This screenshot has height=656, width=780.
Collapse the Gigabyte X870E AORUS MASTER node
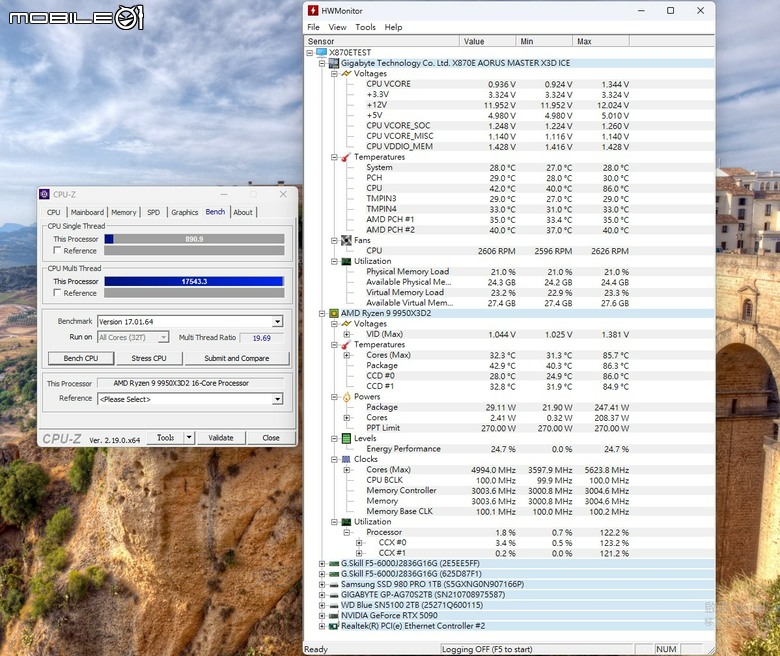click(322, 63)
